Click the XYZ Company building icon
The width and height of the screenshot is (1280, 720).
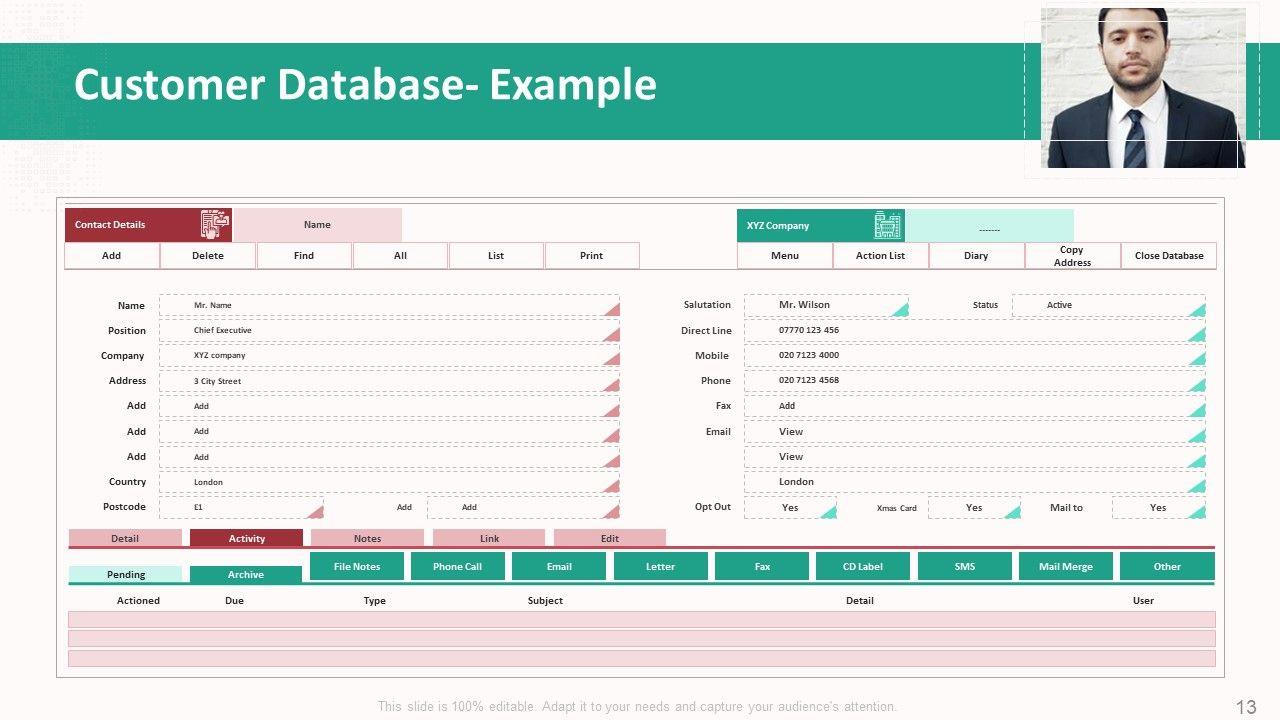point(887,226)
